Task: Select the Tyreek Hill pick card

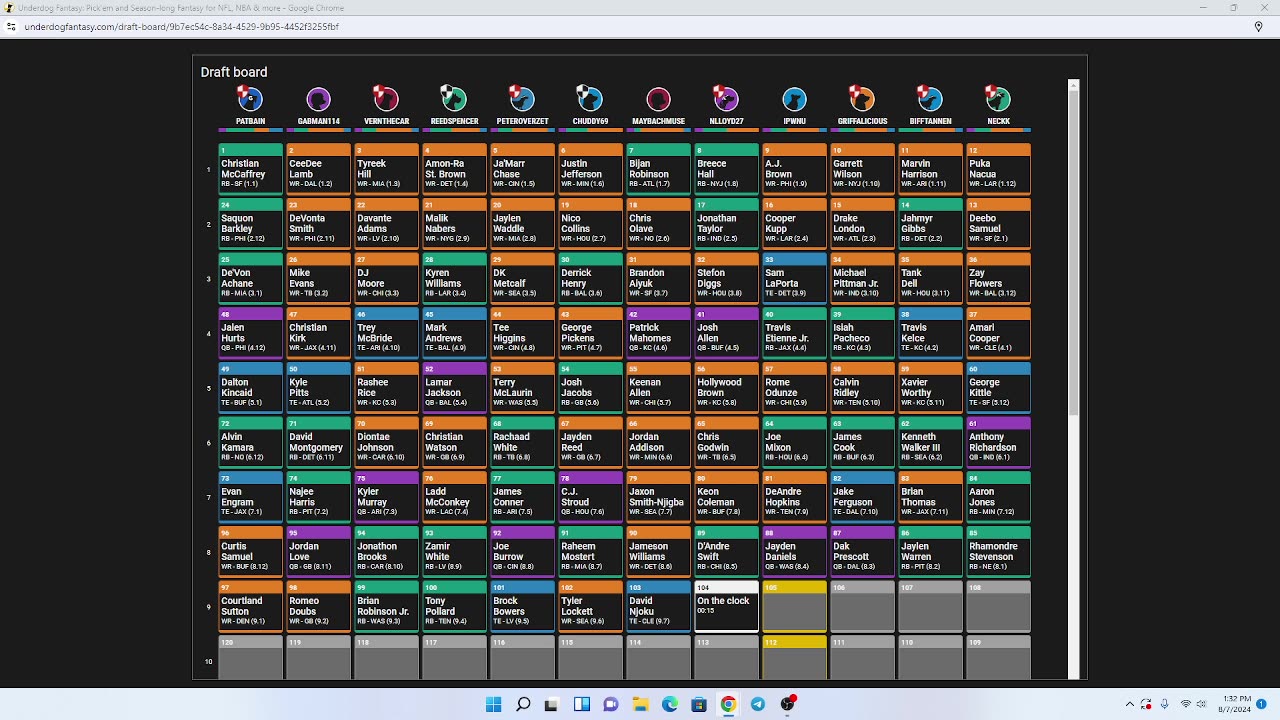Action: [386, 170]
